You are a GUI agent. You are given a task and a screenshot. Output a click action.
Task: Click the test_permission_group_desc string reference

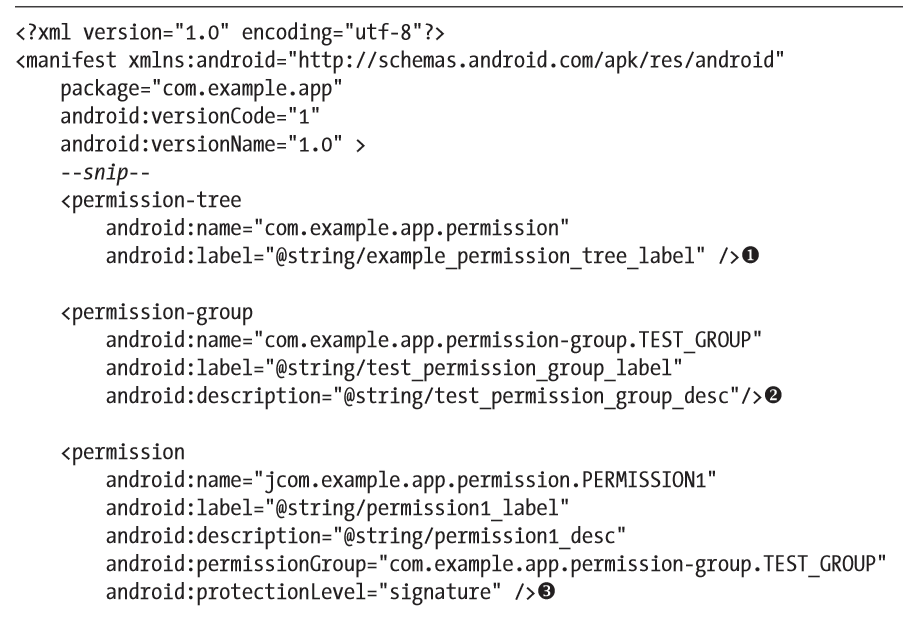point(541,396)
